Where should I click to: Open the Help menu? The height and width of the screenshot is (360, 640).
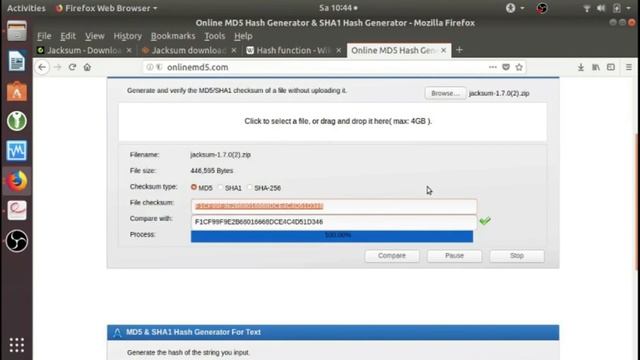[243, 36]
